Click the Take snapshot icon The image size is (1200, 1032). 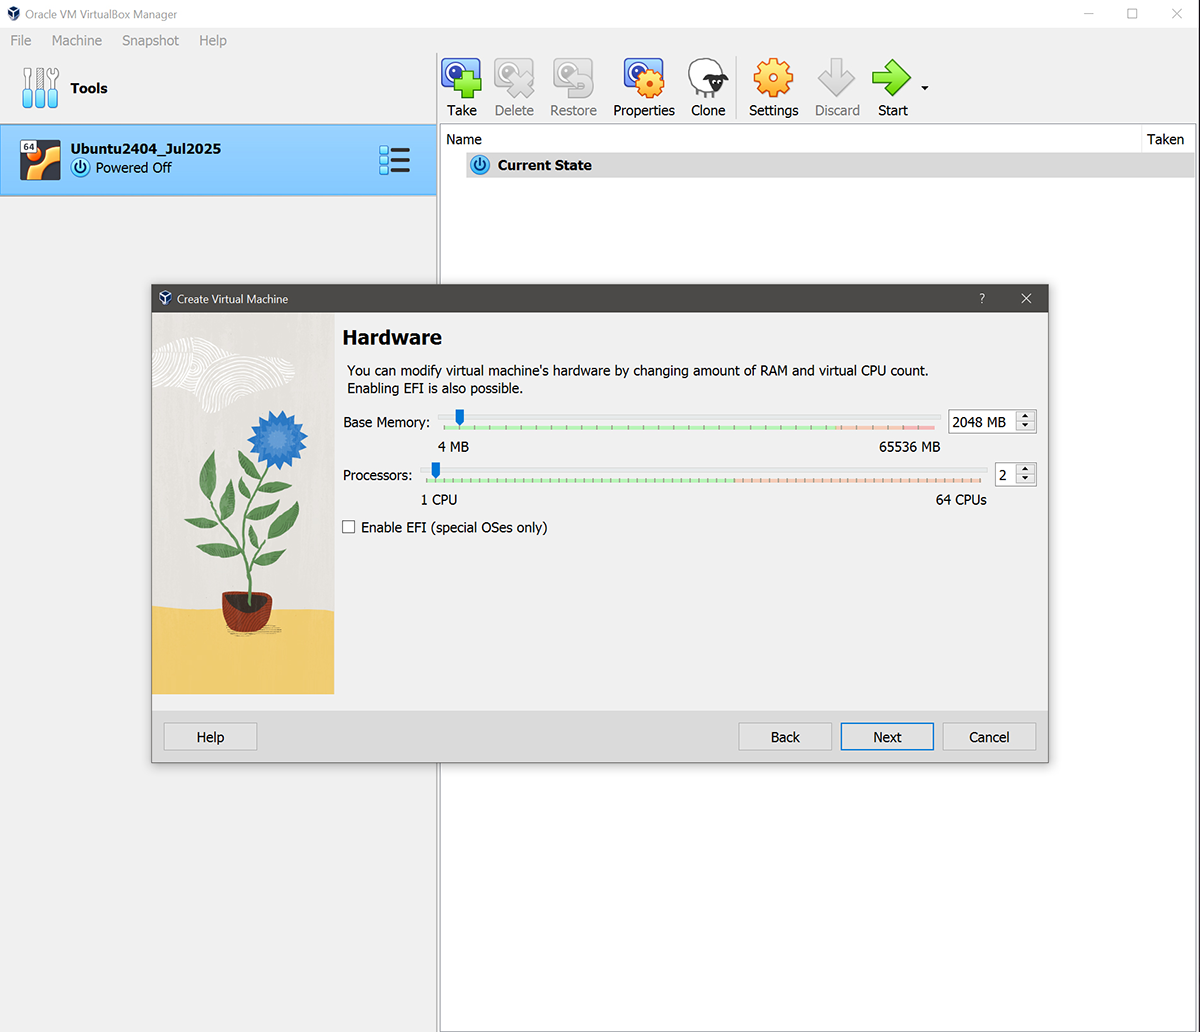[x=461, y=78]
